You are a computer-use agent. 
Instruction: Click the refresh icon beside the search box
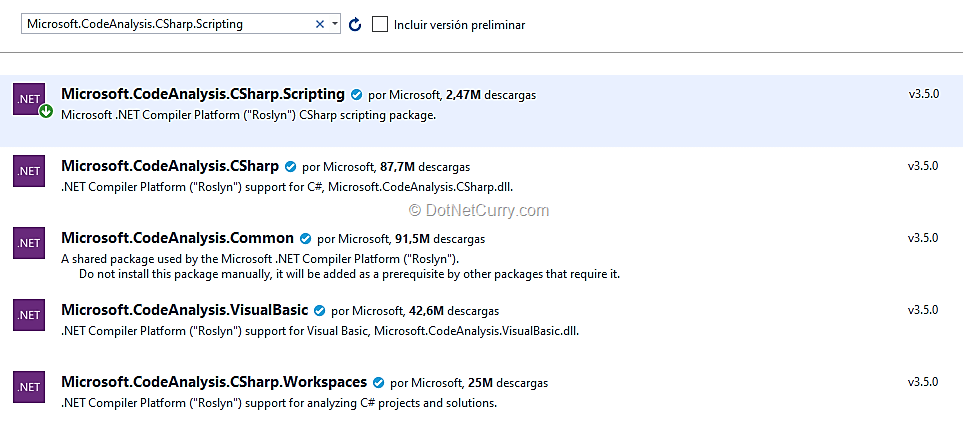pyautogui.click(x=355, y=25)
